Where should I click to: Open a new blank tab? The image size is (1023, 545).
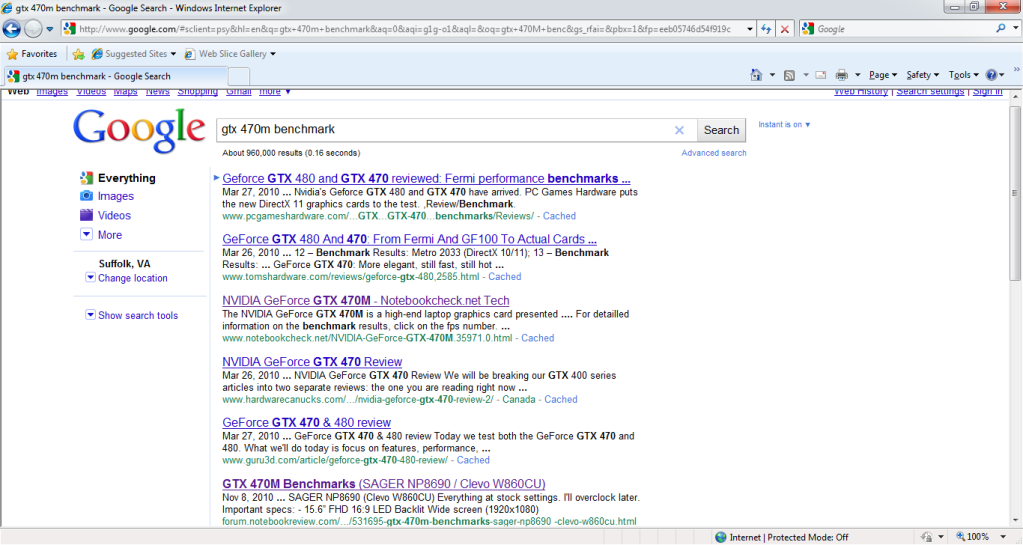pos(239,76)
